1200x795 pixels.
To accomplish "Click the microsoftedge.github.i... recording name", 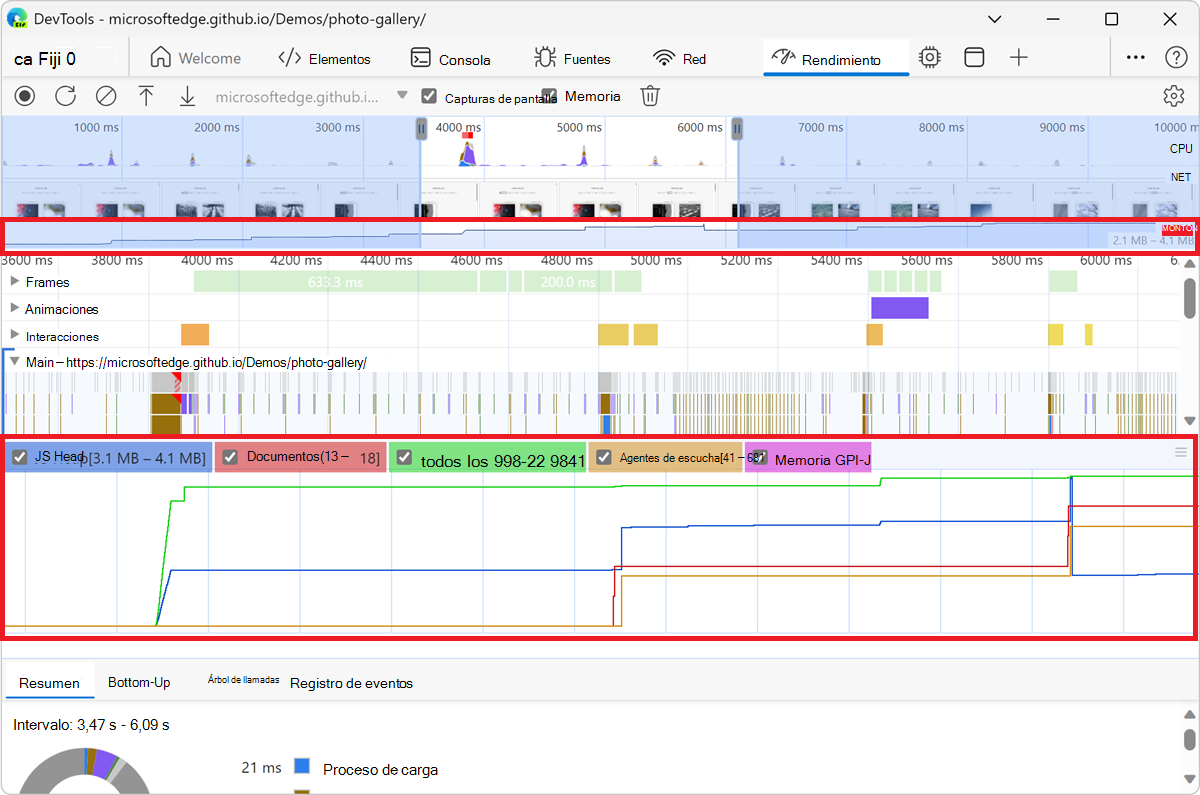I will pyautogui.click(x=298, y=97).
